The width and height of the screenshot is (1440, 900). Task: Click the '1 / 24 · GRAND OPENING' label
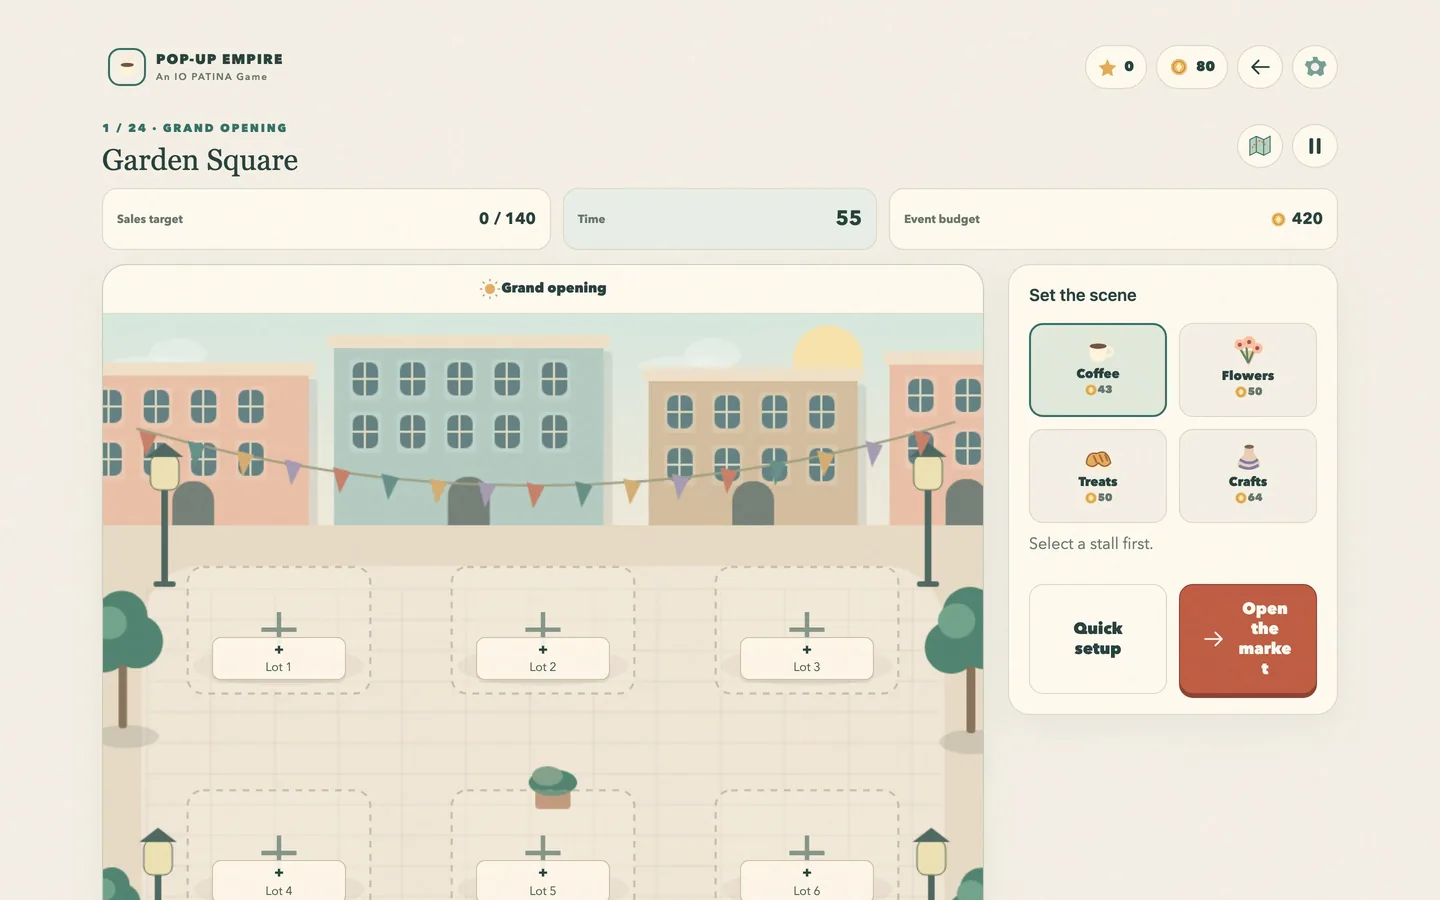point(195,128)
